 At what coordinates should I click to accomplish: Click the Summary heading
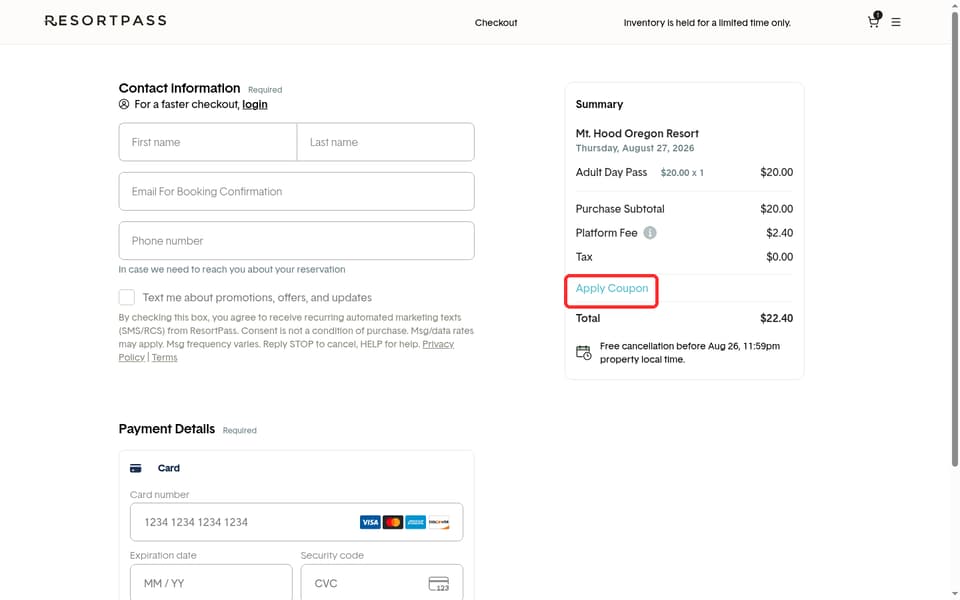(599, 104)
